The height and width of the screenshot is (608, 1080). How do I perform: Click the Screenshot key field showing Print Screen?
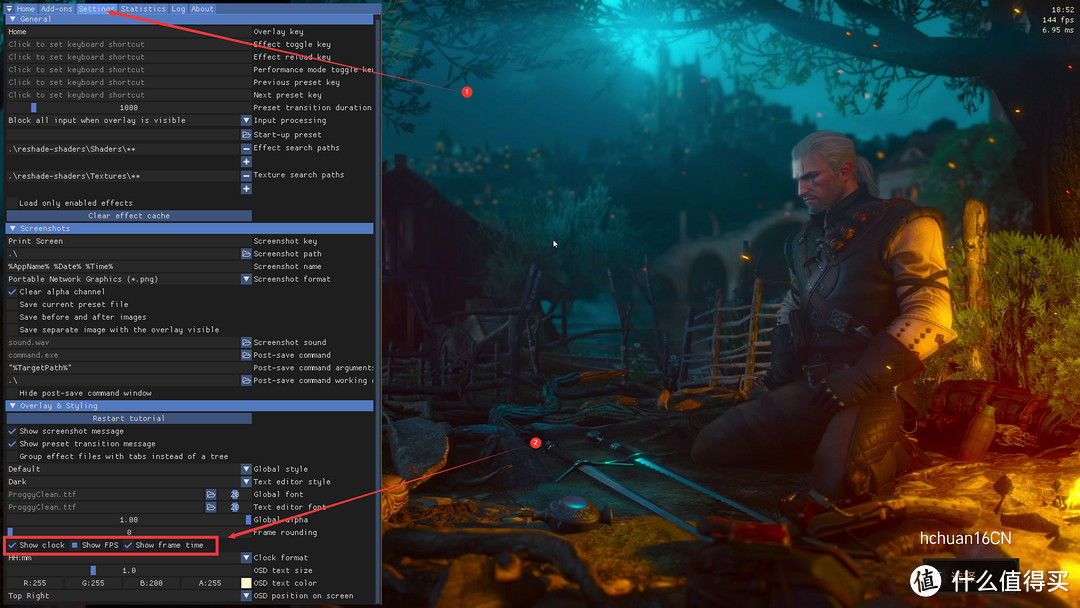(129, 242)
